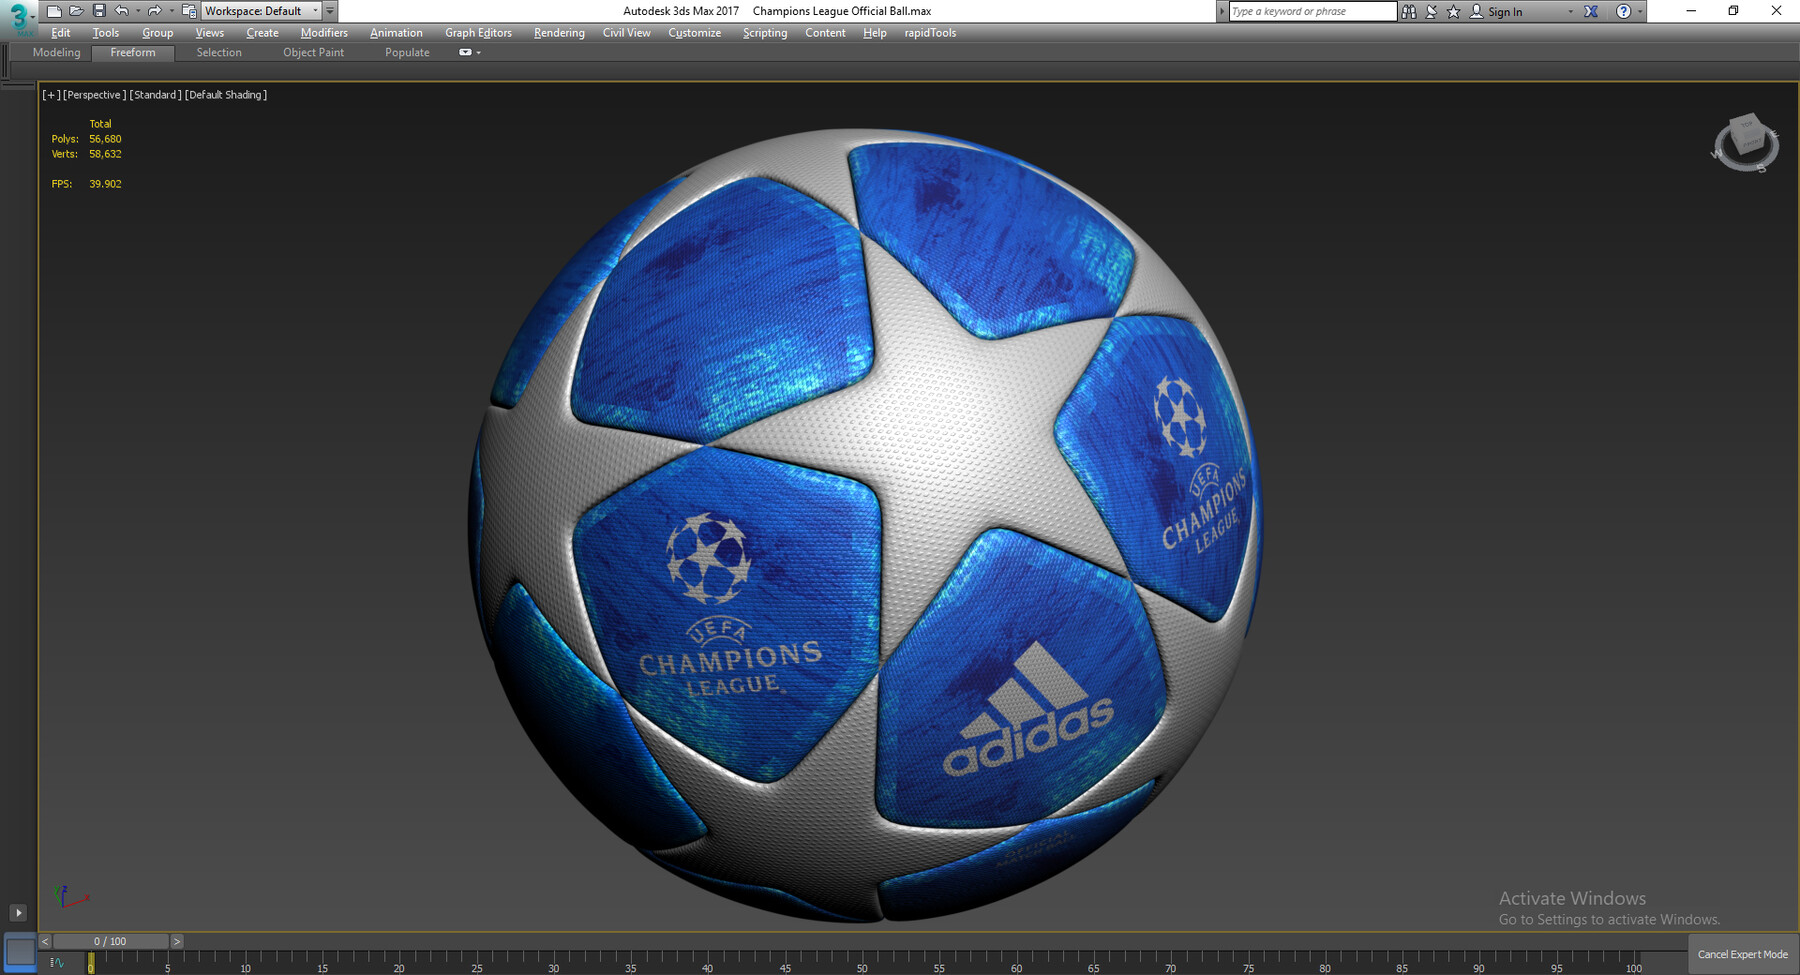The image size is (1800, 975).
Task: Switch to the Object Paint ribbon tab
Action: tap(313, 53)
